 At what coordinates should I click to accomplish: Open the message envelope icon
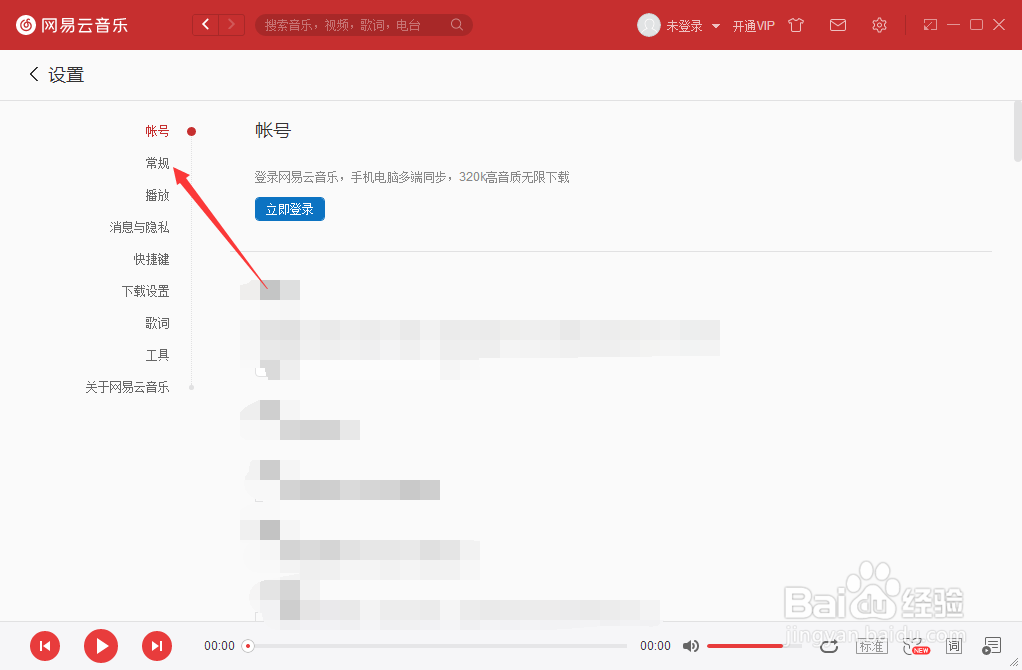pyautogui.click(x=838, y=25)
